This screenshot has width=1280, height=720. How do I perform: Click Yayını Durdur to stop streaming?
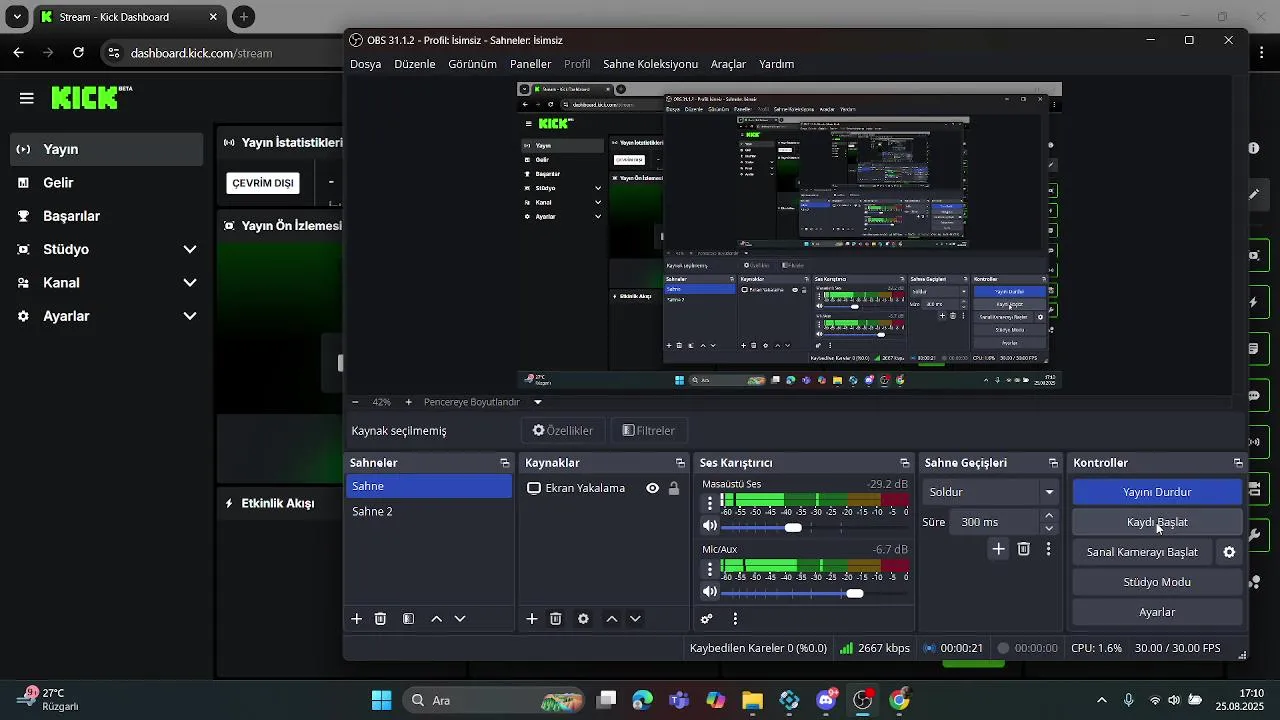tap(1157, 492)
